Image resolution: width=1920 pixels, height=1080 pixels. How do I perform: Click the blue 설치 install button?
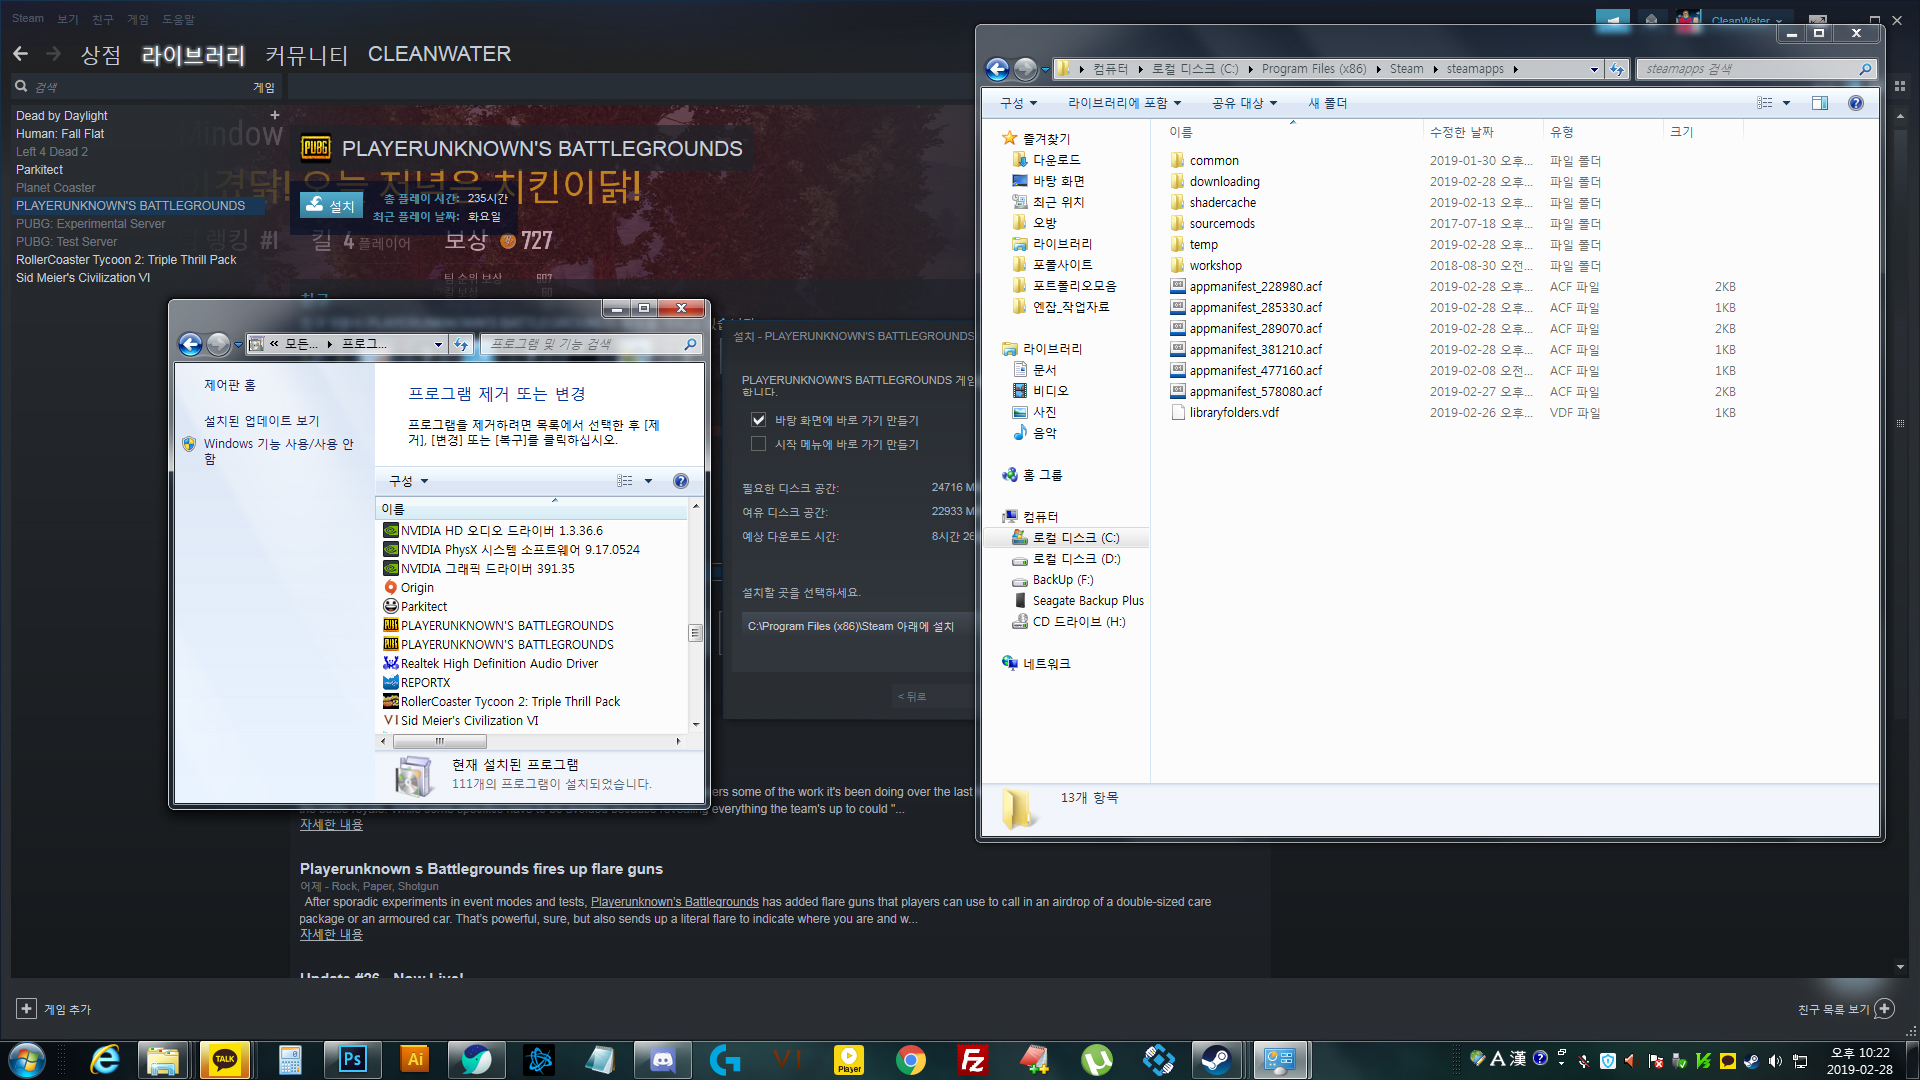point(332,205)
